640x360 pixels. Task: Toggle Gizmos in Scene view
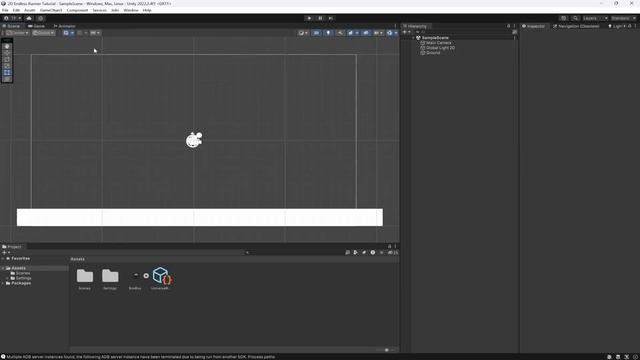[389, 33]
